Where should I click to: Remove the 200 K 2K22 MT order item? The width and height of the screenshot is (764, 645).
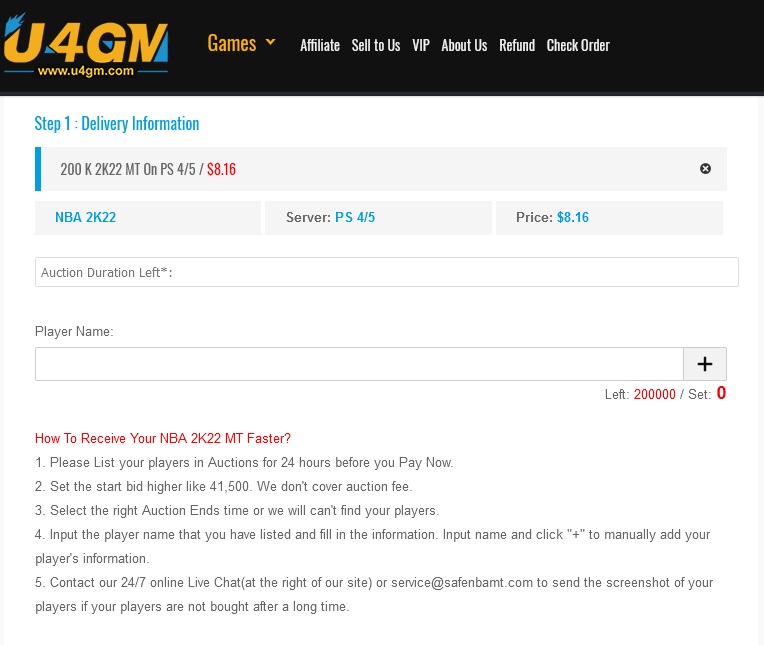[x=705, y=169]
